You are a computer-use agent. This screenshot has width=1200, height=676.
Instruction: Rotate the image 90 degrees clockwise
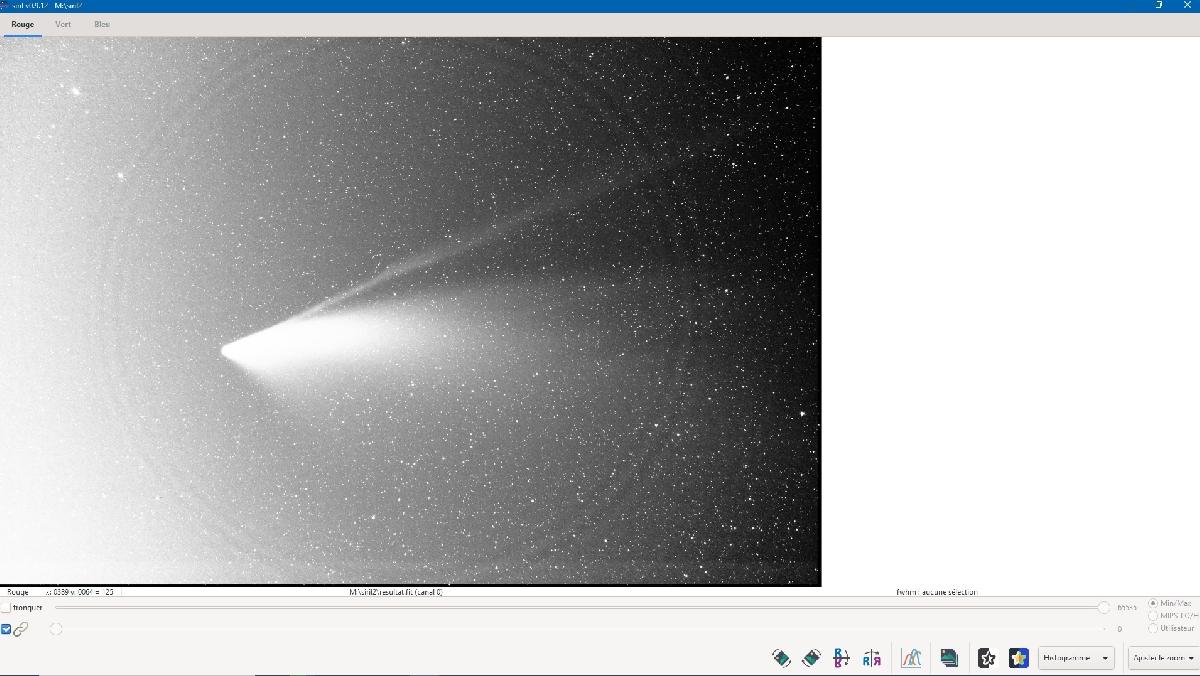coord(811,658)
